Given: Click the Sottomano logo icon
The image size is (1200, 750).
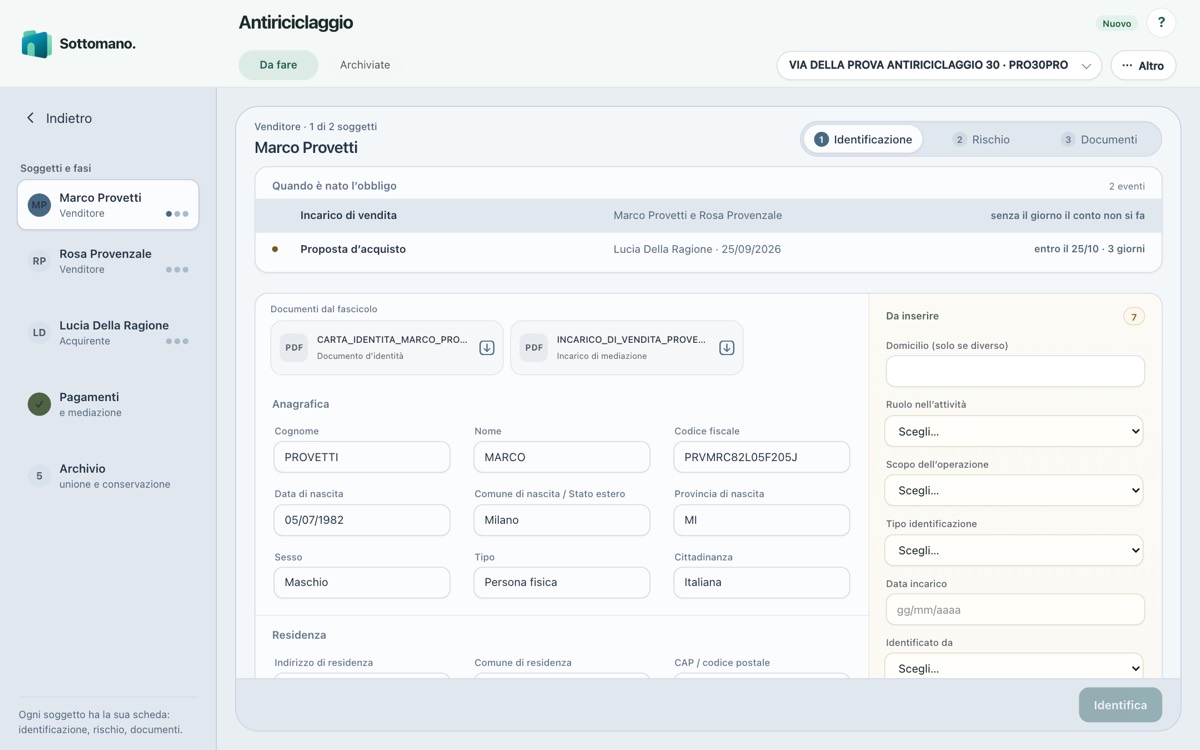Looking at the screenshot, I should (36, 44).
